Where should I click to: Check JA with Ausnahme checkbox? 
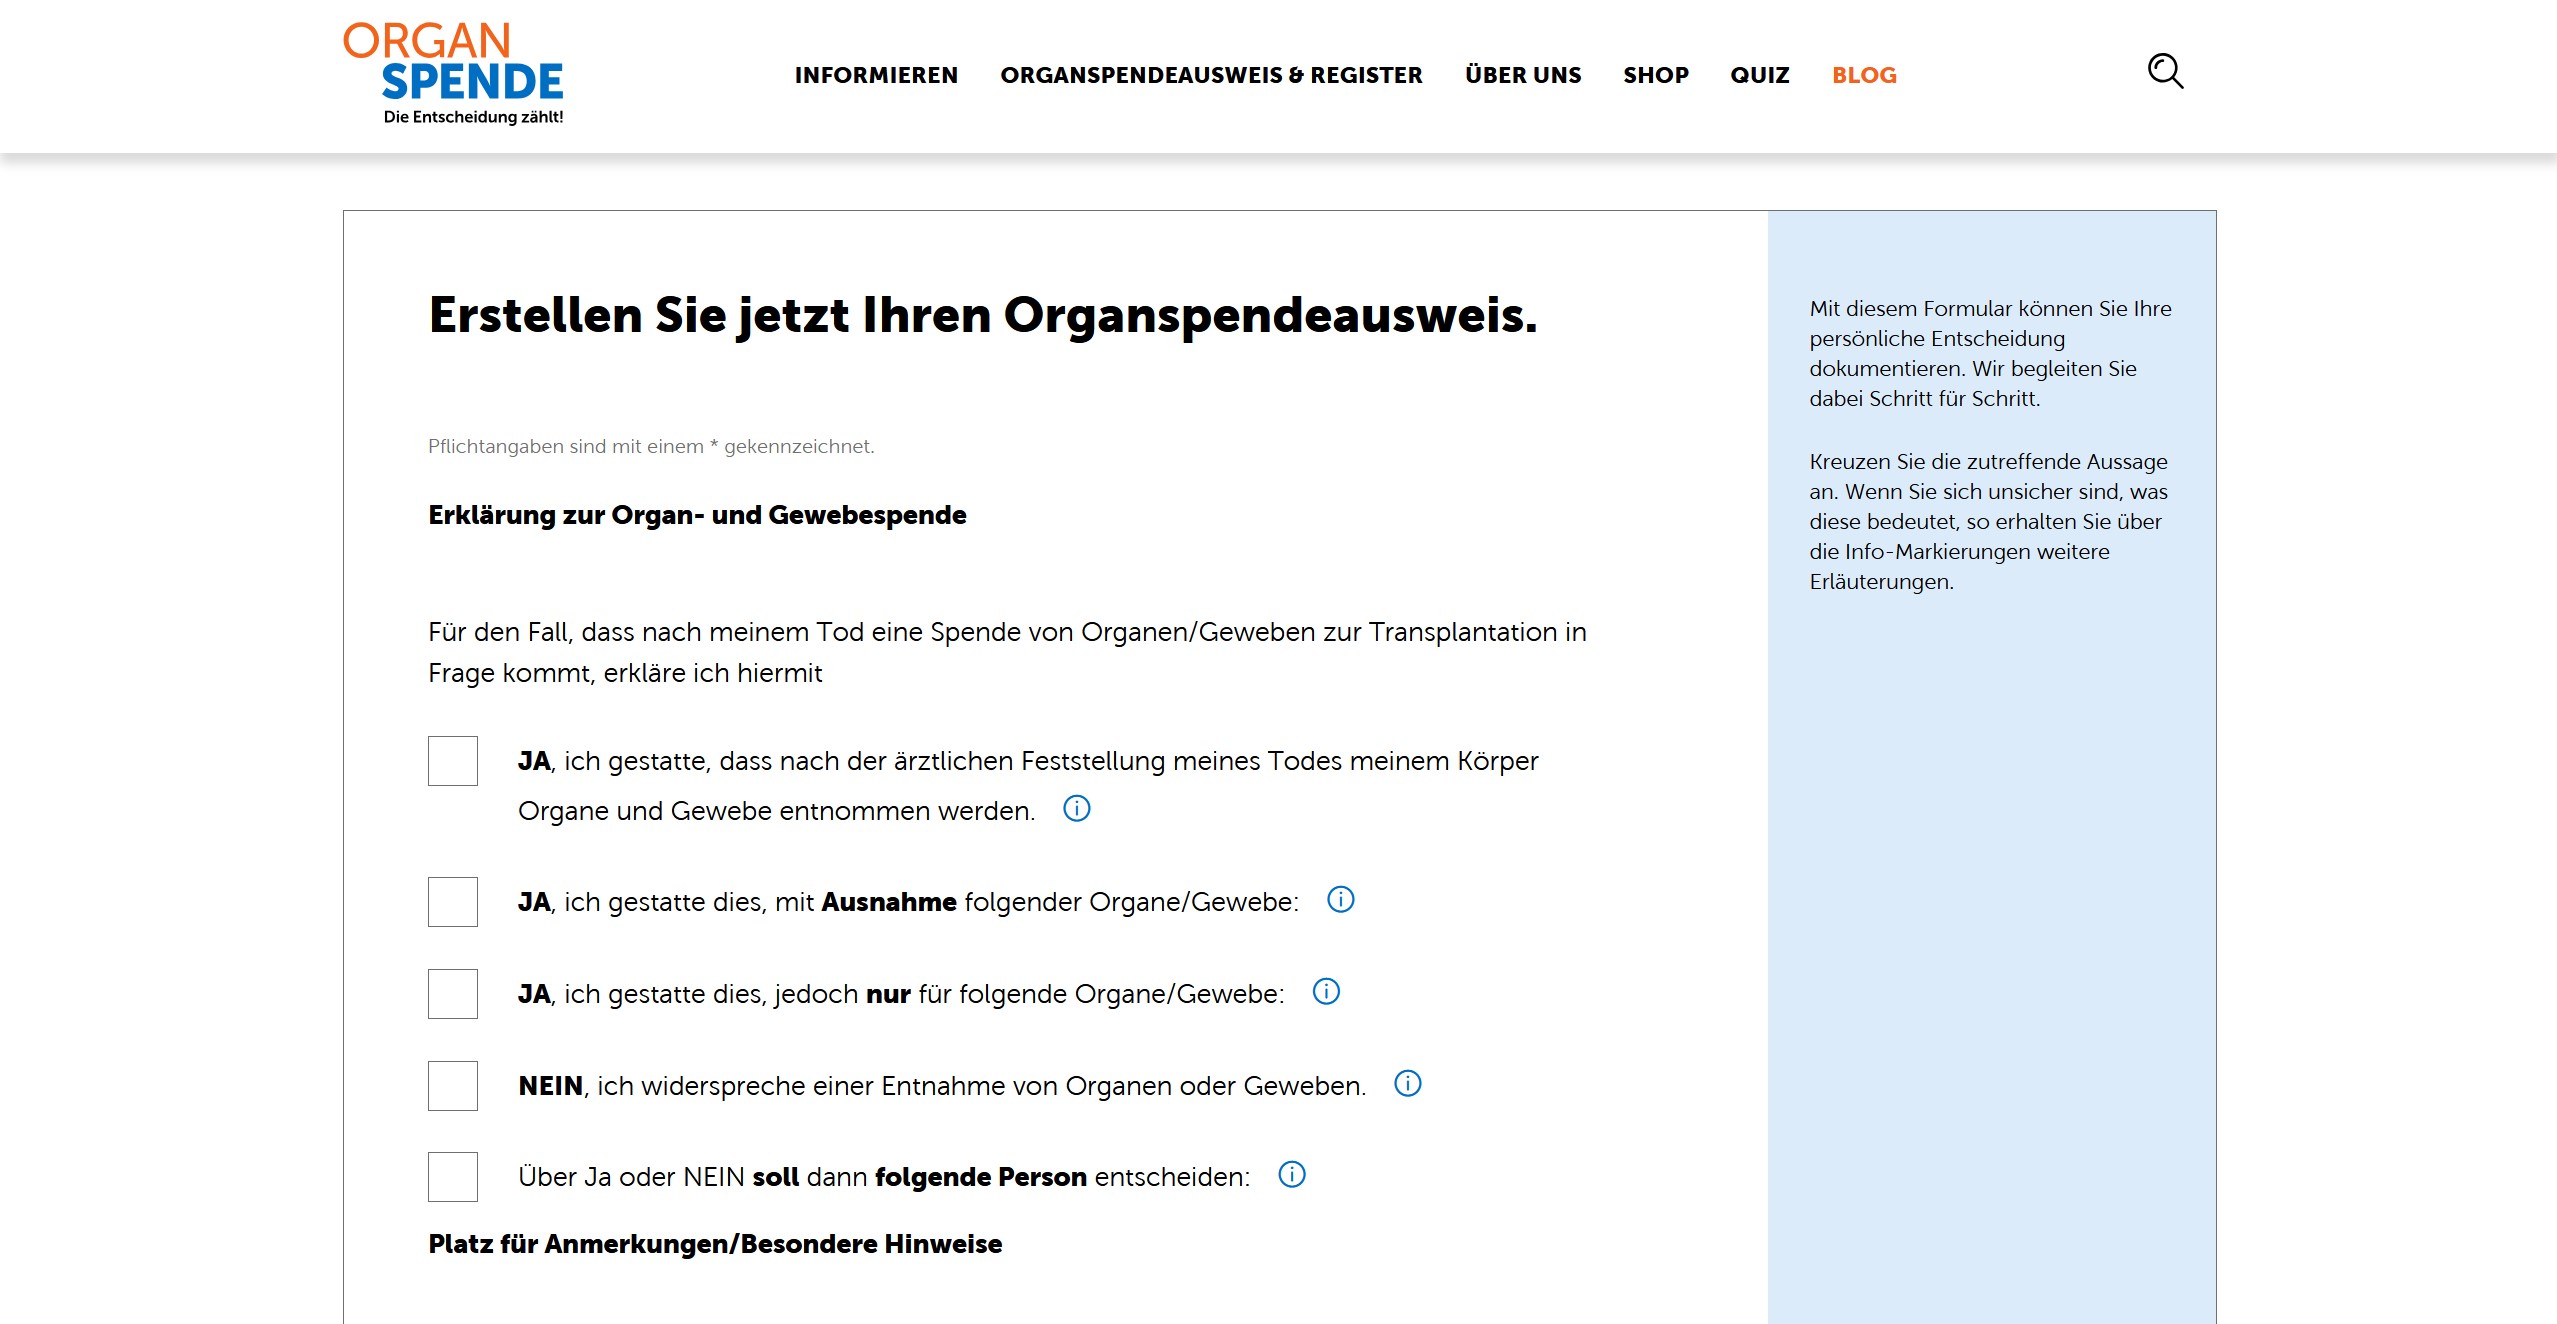tap(453, 902)
